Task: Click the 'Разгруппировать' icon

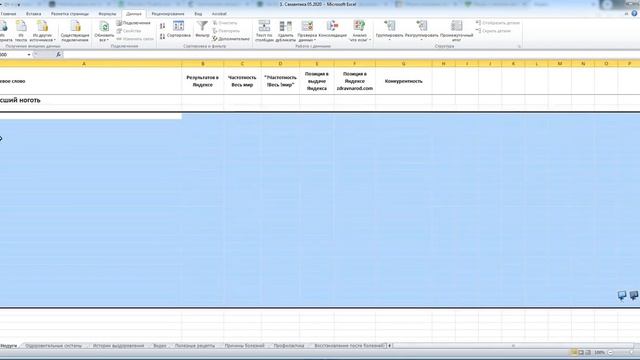Action: point(422,26)
